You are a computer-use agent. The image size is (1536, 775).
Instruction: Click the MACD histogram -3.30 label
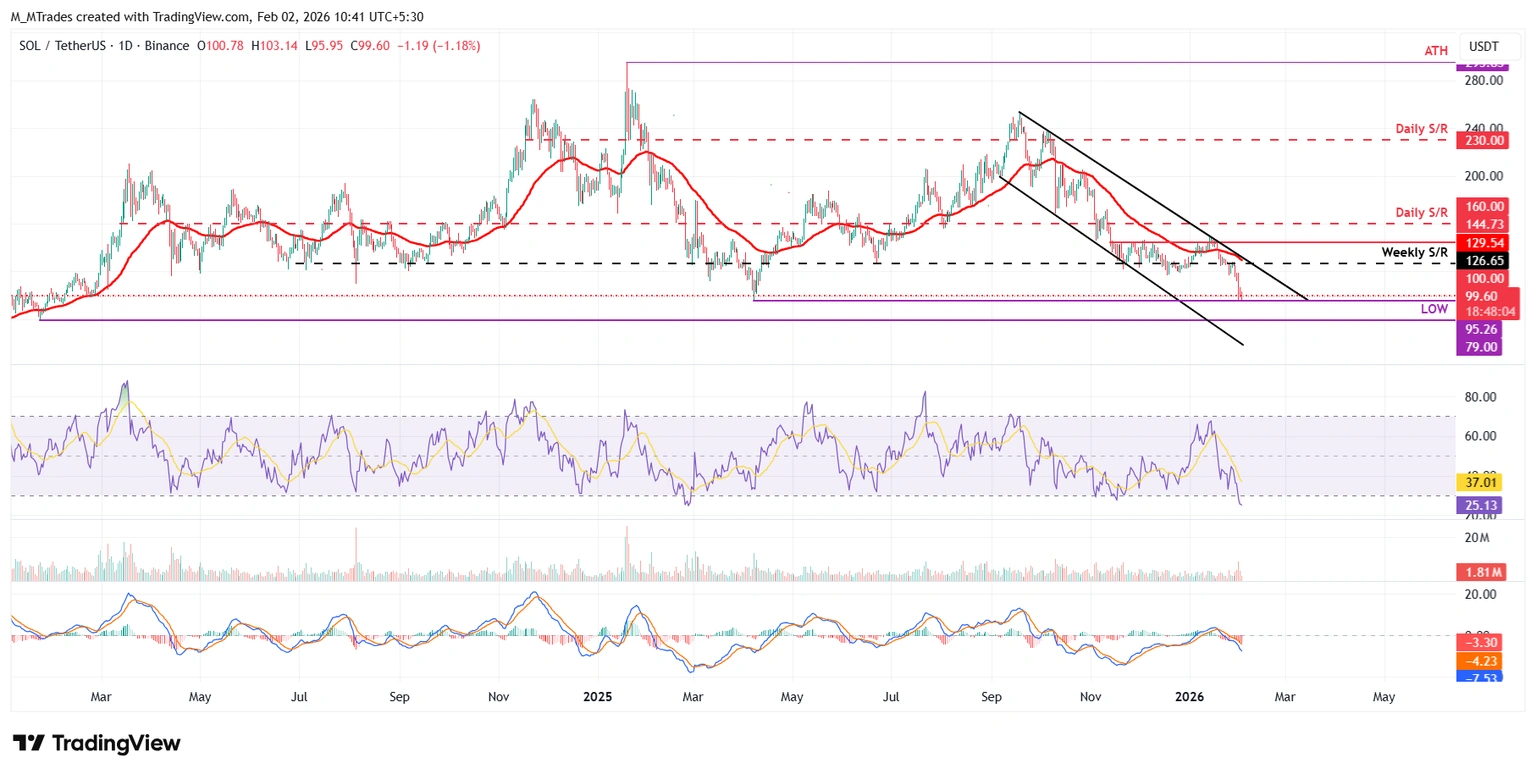click(1480, 642)
